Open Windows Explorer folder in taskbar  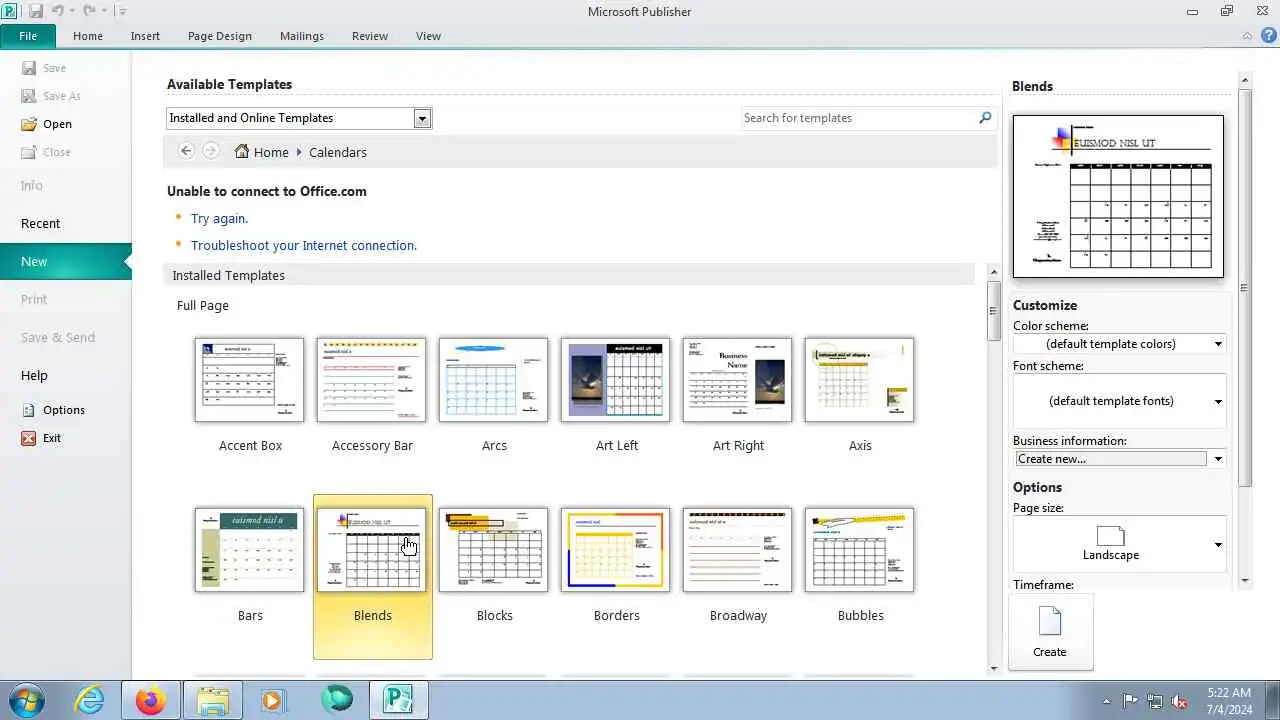[x=213, y=700]
